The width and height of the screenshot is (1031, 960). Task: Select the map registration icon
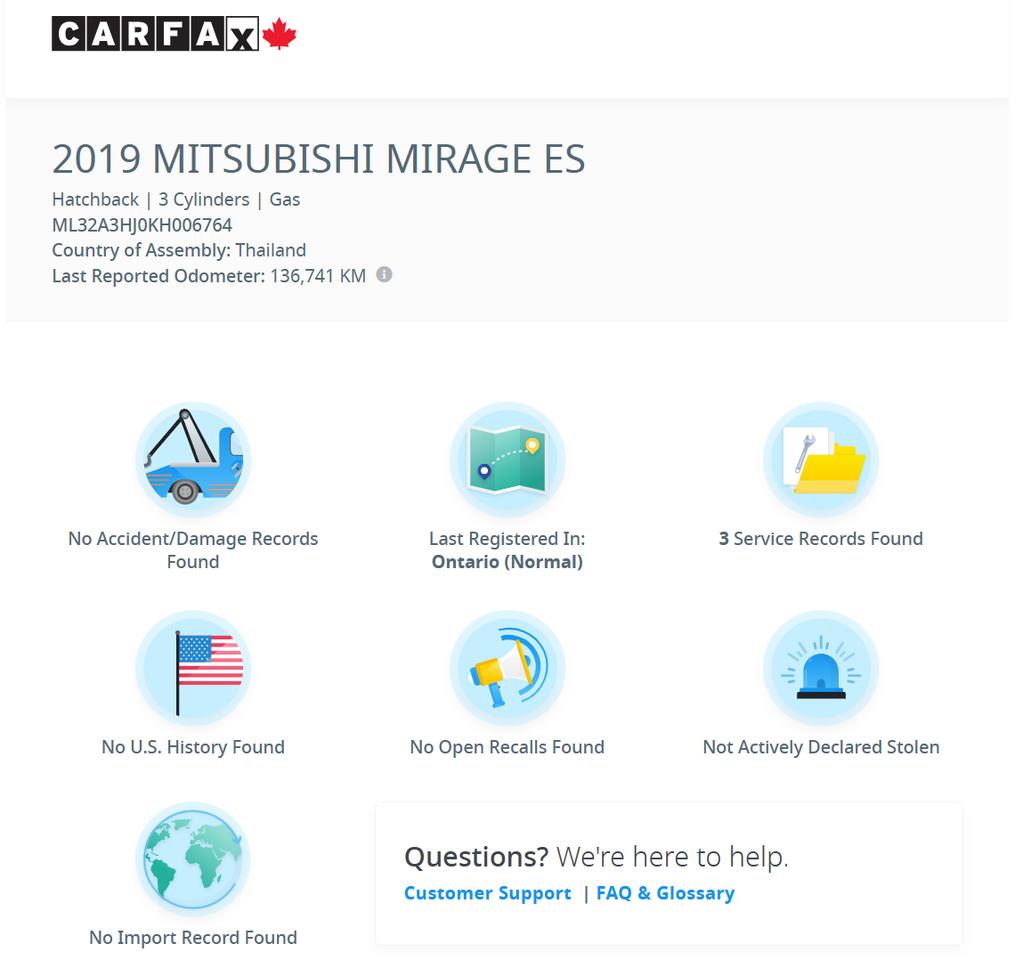pos(507,460)
